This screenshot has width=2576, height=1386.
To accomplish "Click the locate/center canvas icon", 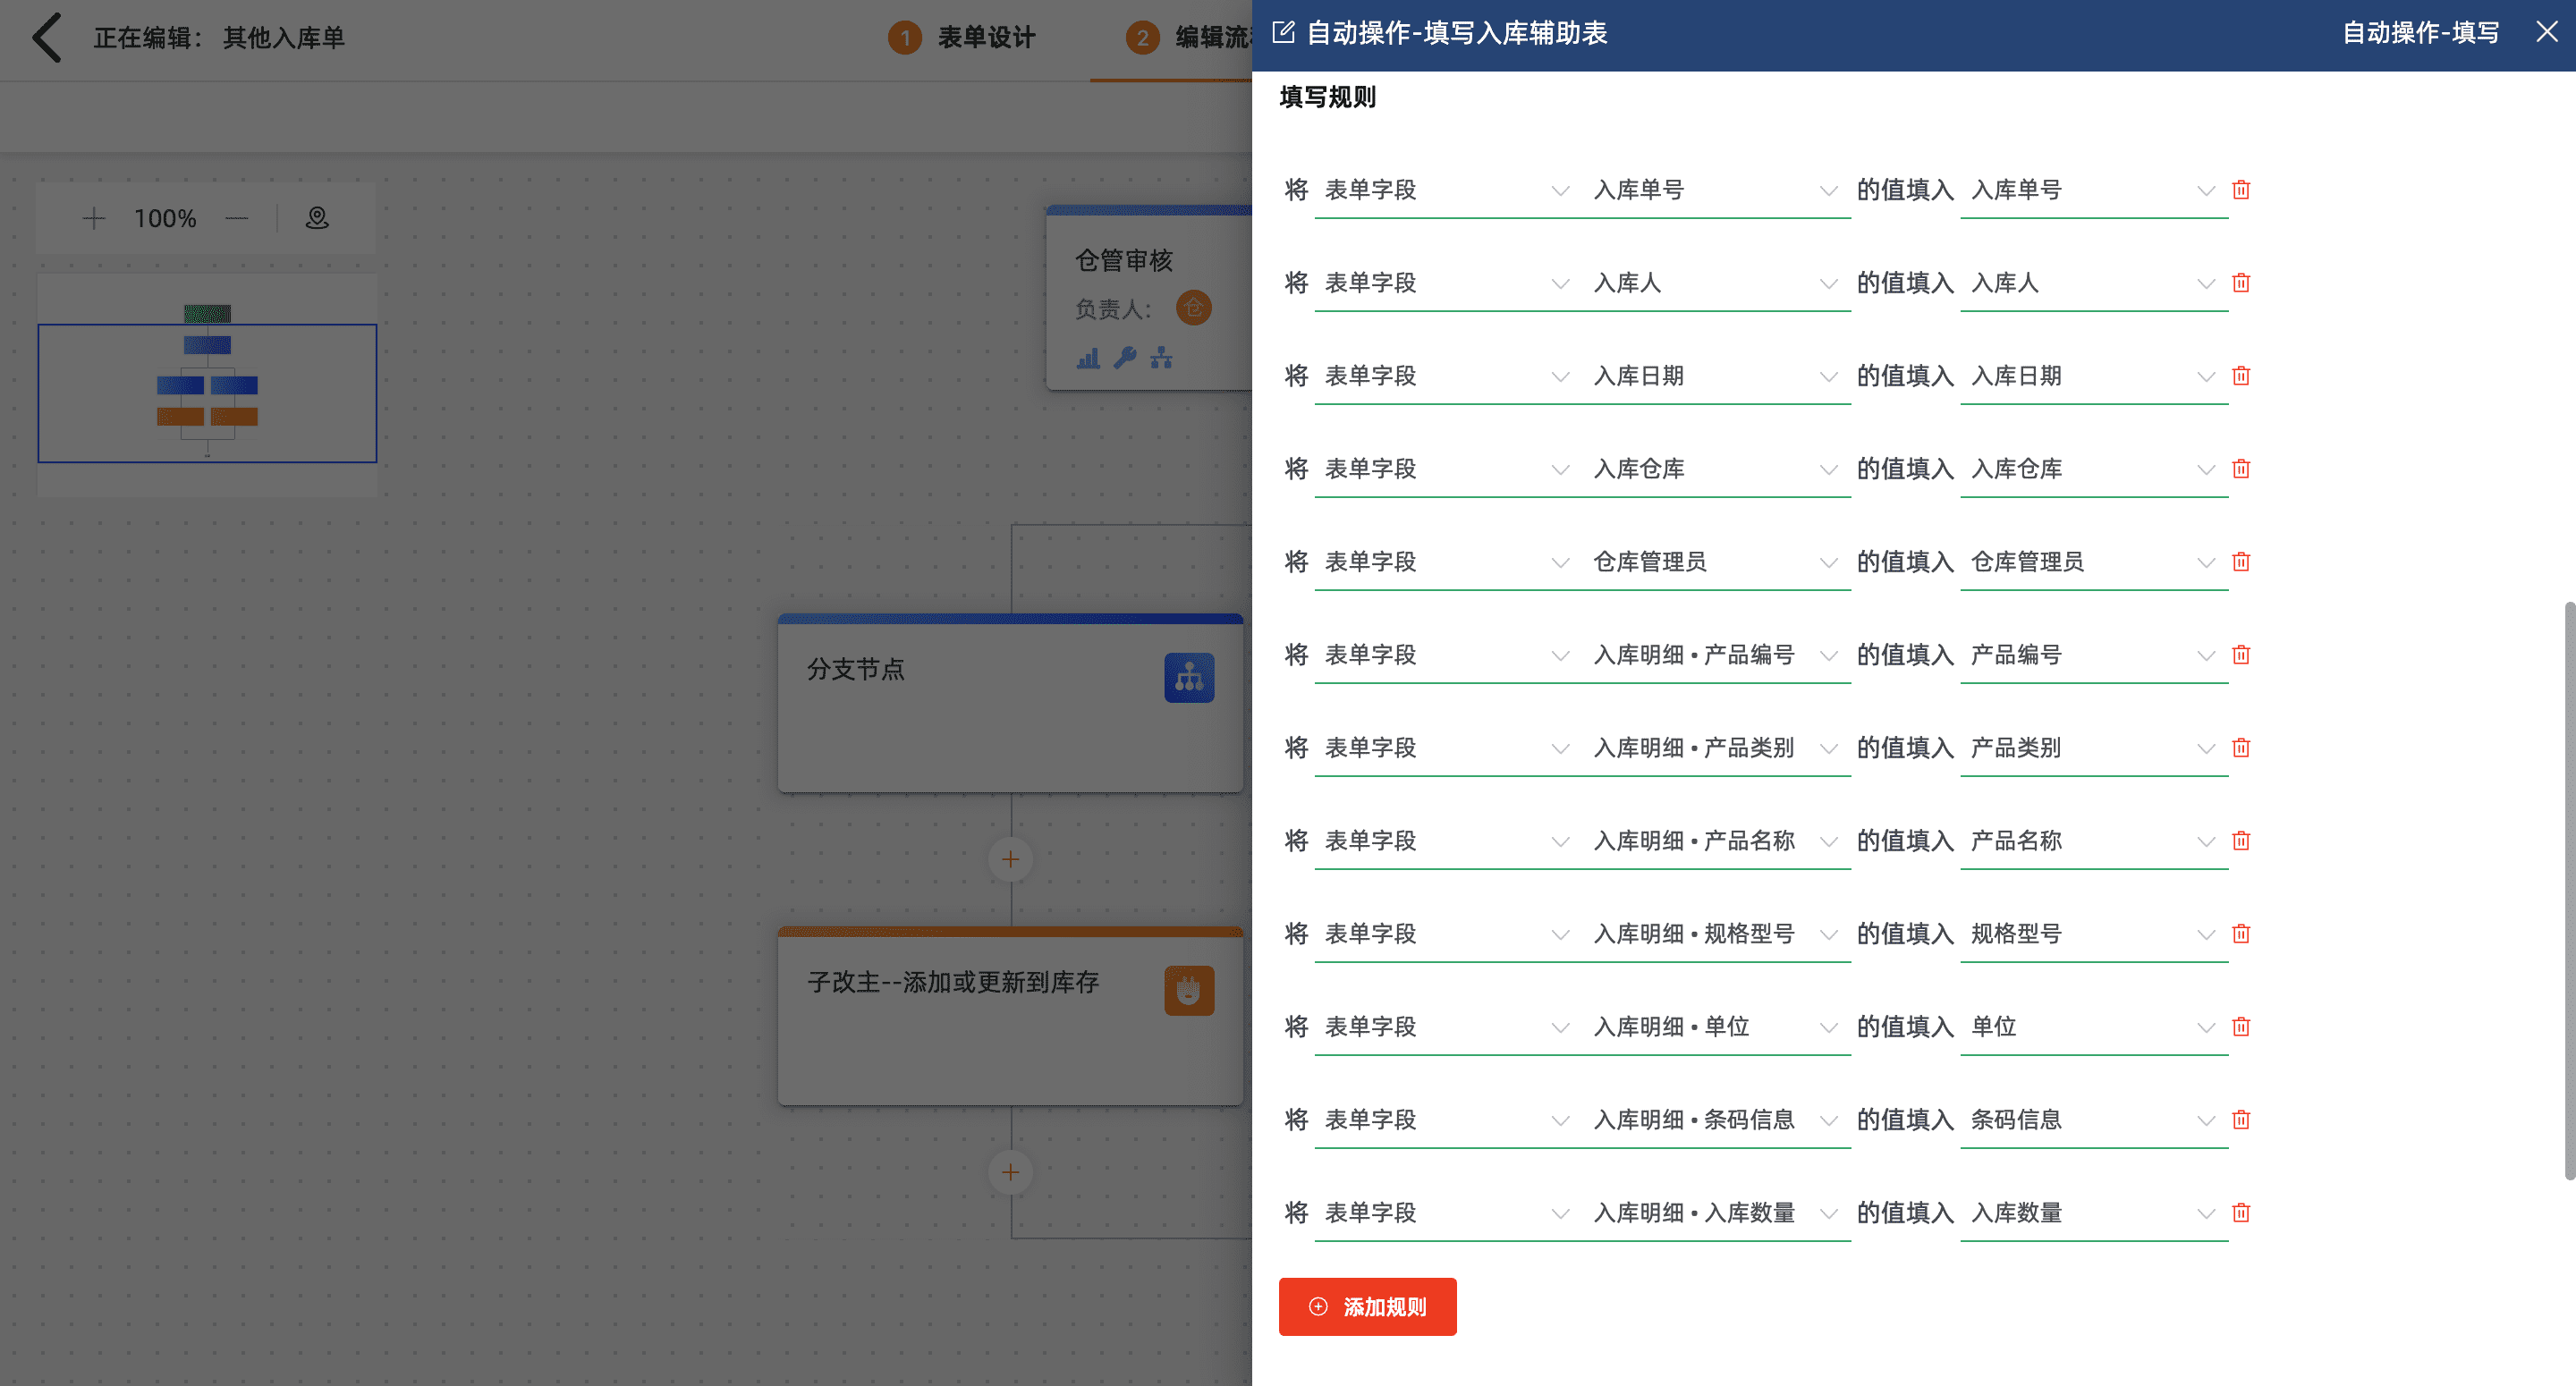I will (x=317, y=218).
